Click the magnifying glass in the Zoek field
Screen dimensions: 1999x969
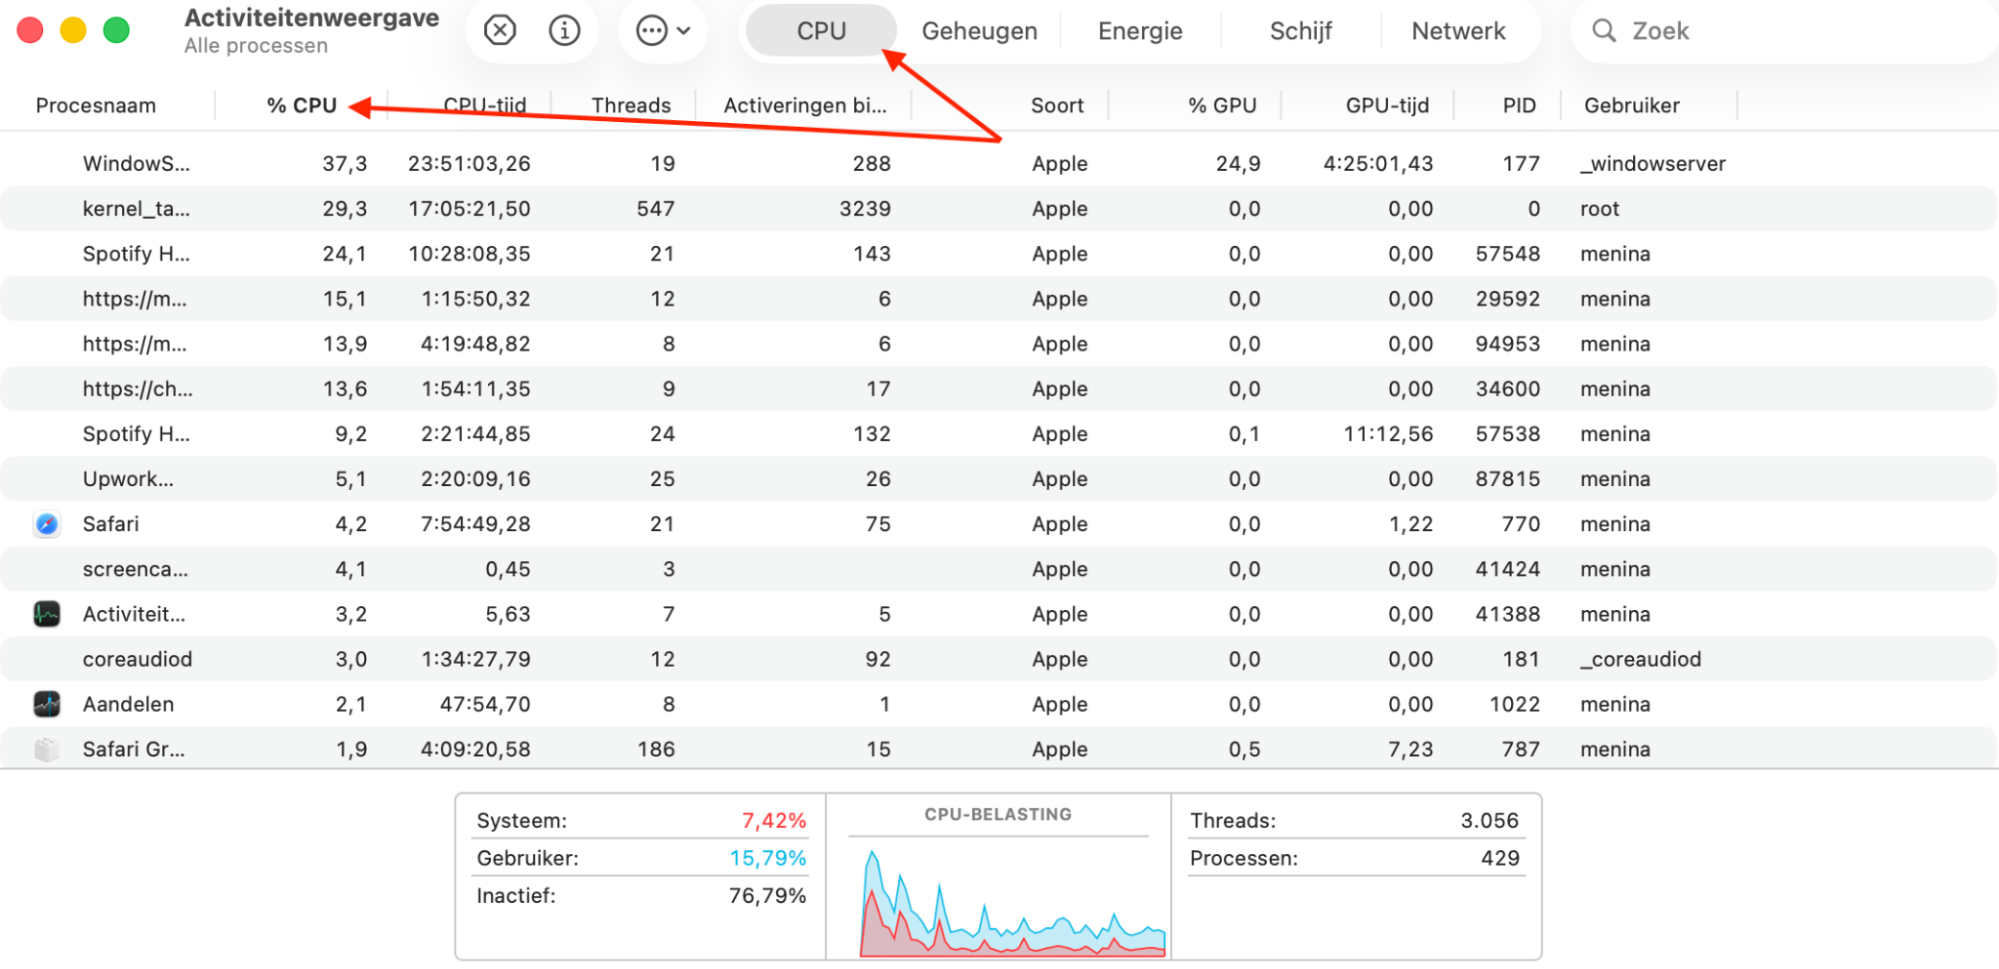click(1604, 31)
